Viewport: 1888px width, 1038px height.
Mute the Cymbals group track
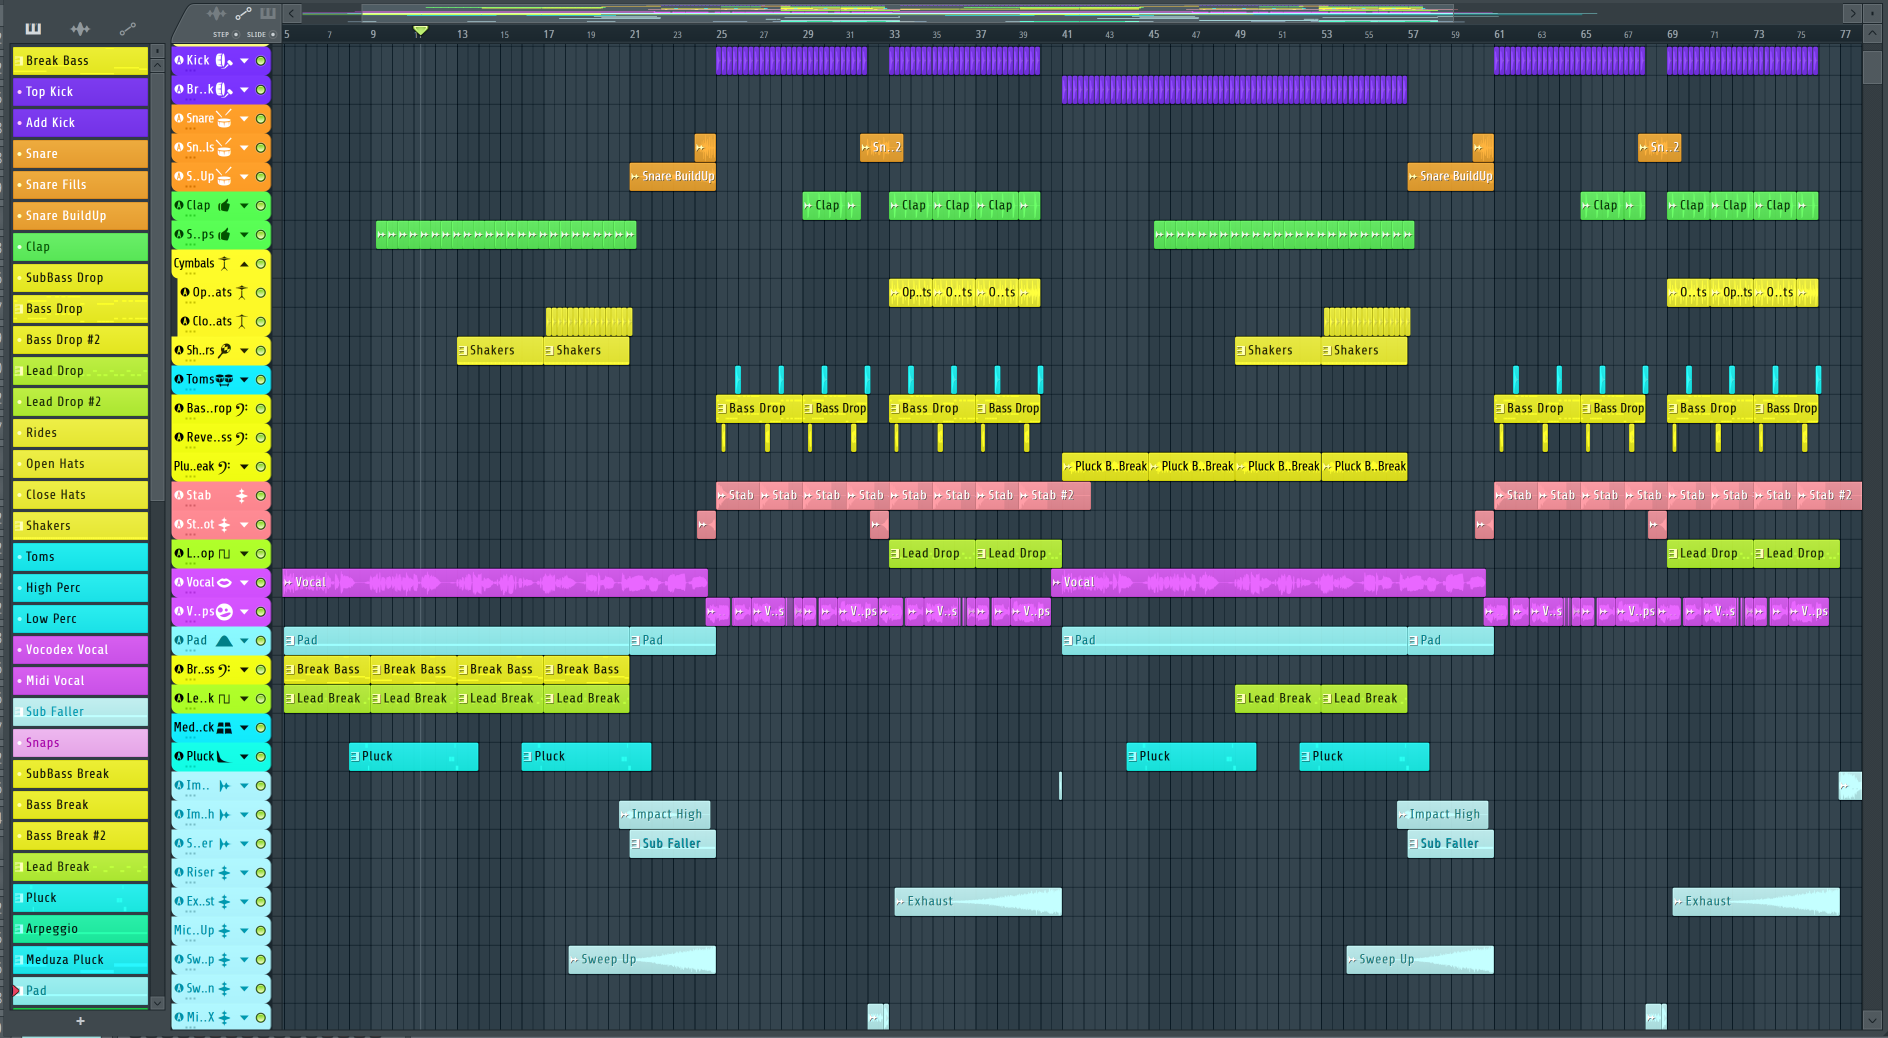pyautogui.click(x=261, y=263)
